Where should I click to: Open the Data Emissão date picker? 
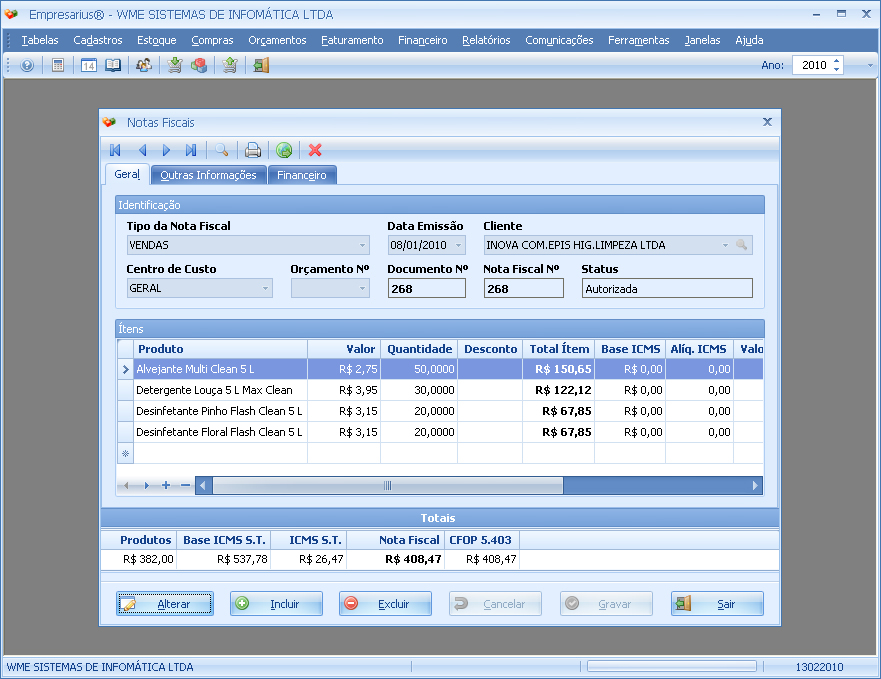click(459, 245)
